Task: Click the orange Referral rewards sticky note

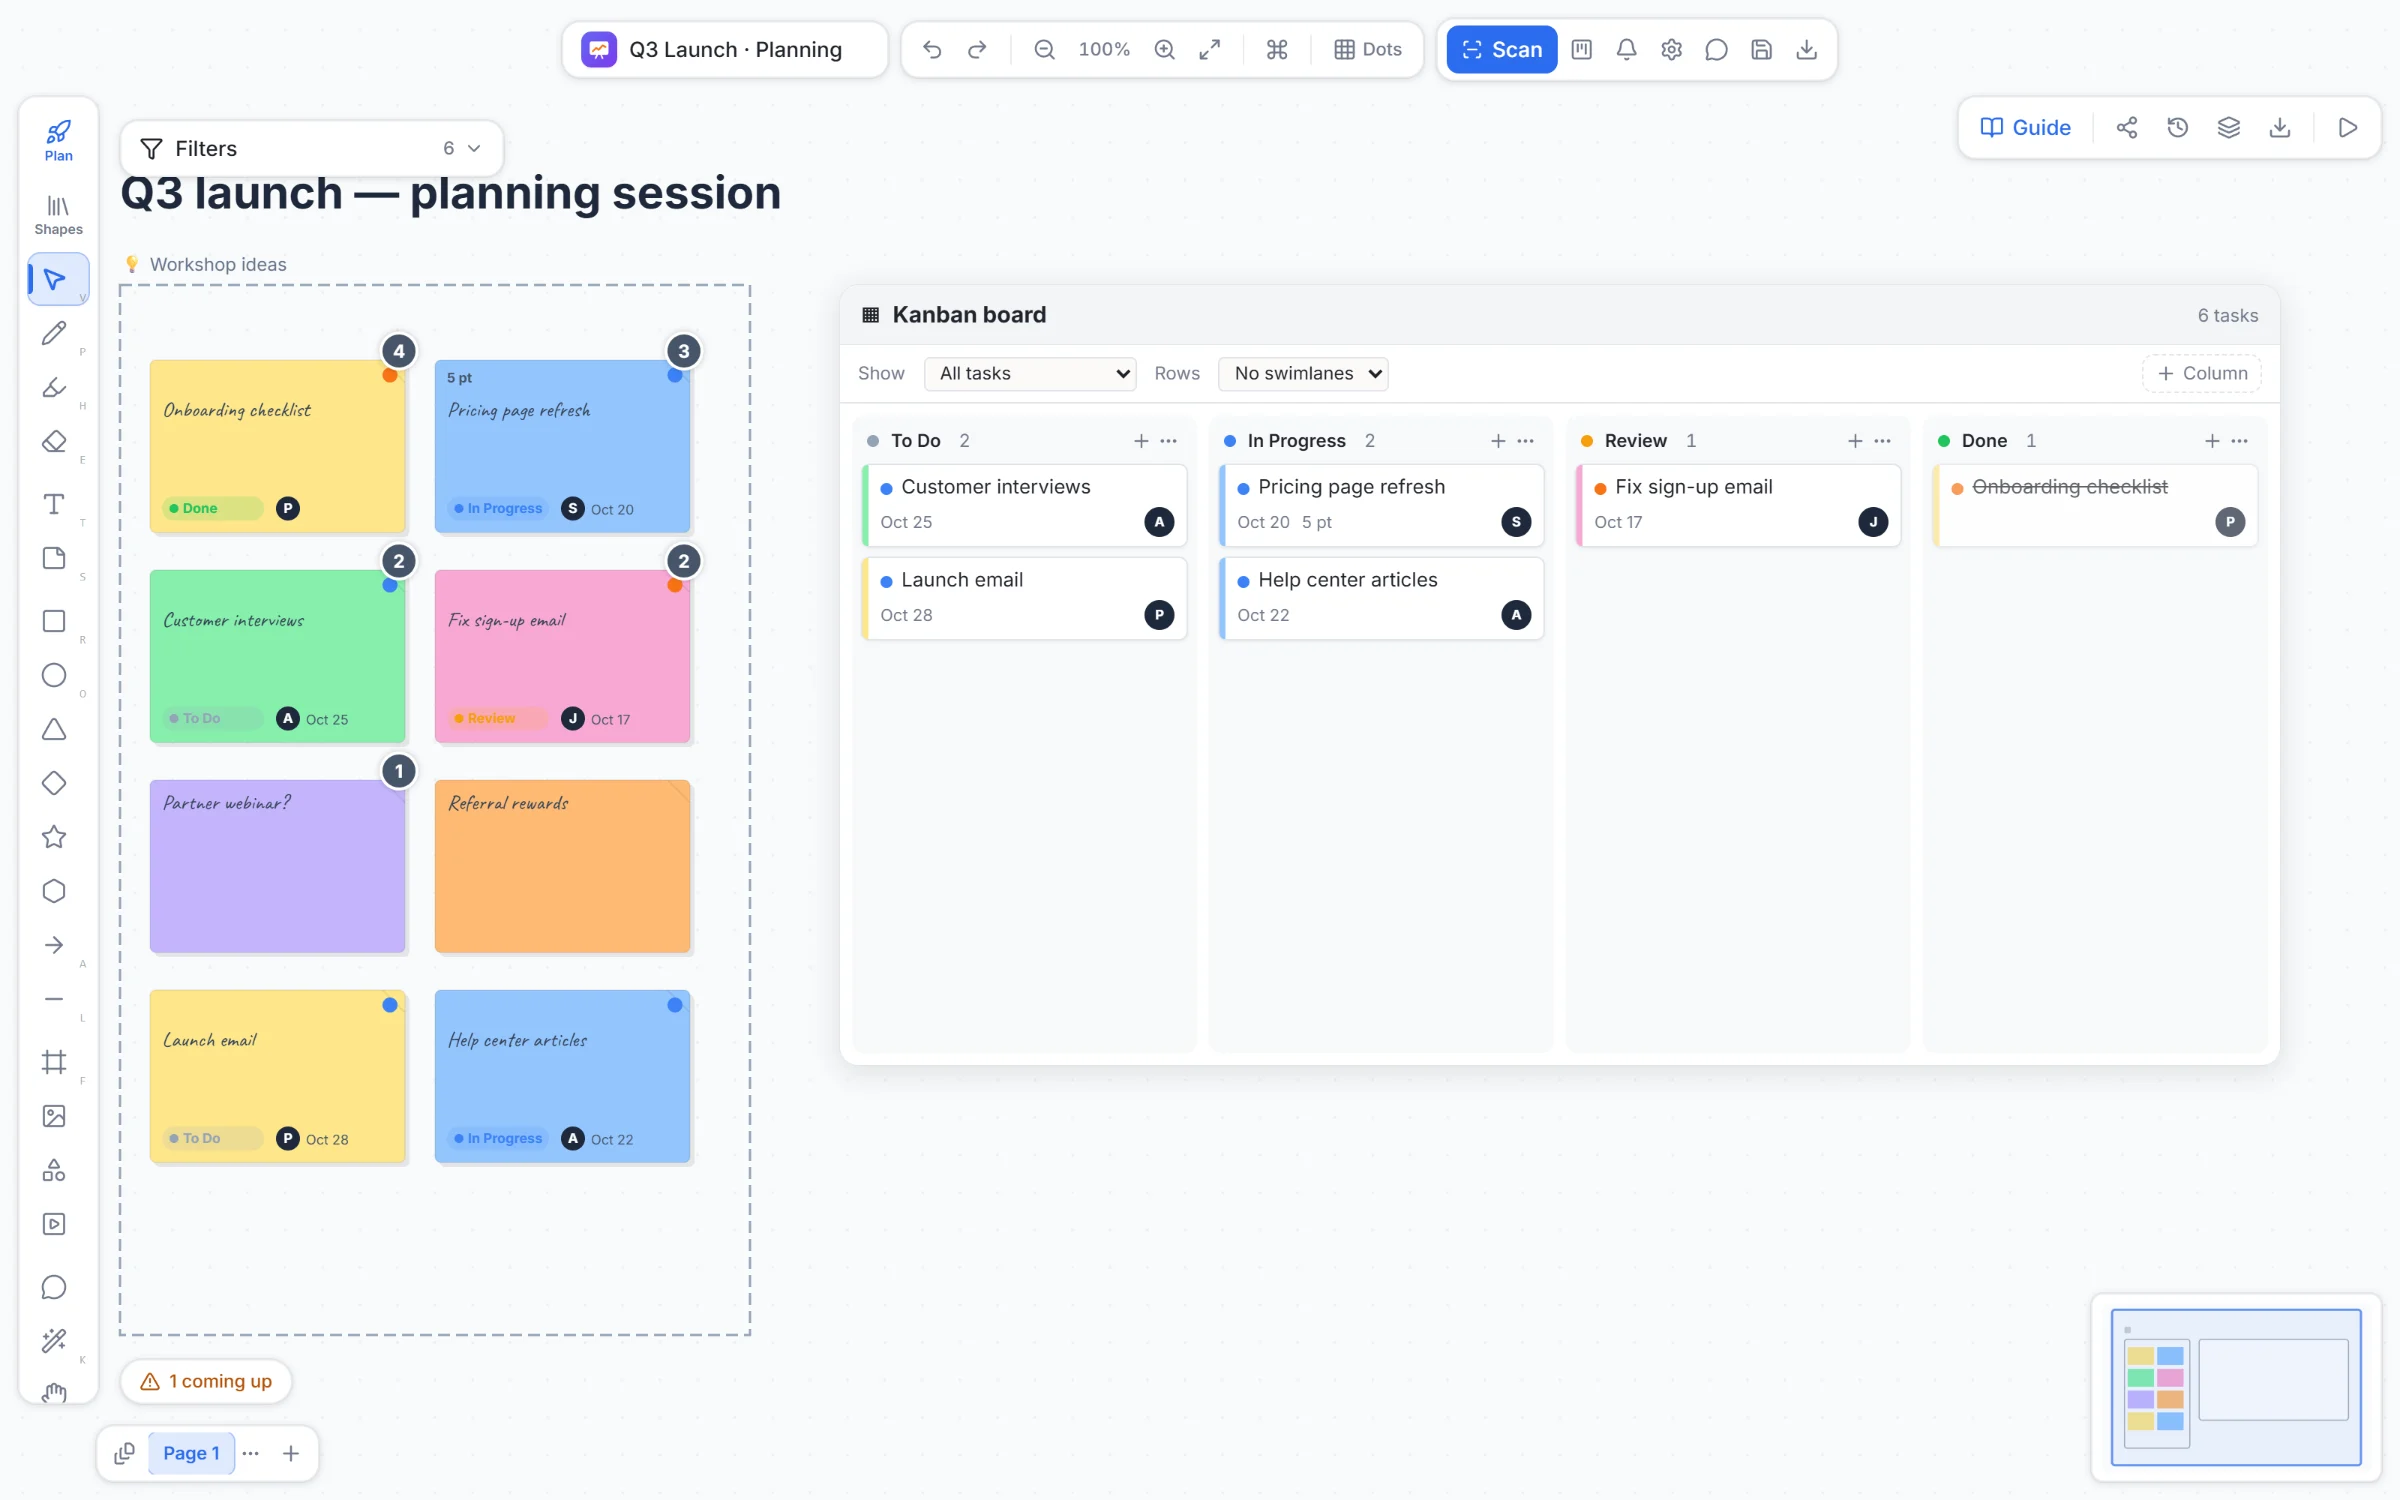Action: point(562,866)
